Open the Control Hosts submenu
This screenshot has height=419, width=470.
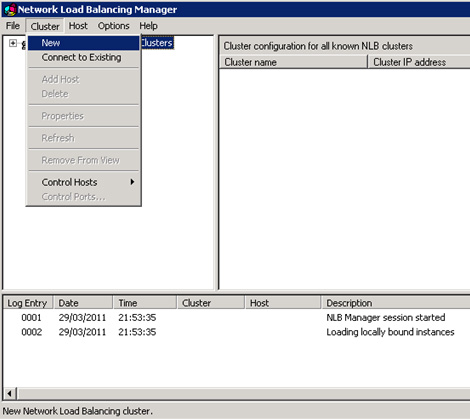(x=83, y=182)
